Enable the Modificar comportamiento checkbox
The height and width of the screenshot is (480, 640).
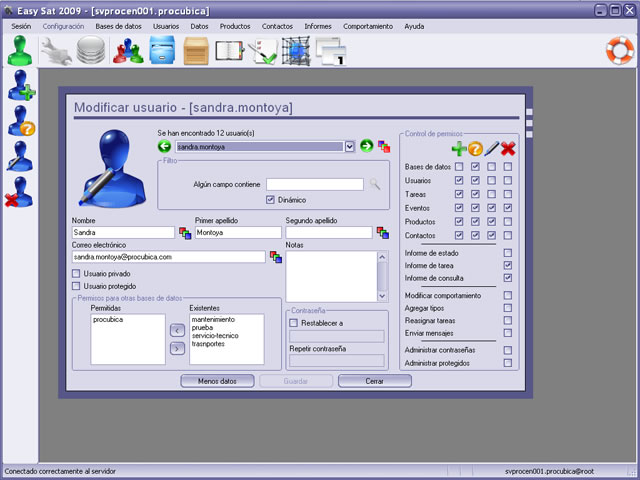(x=508, y=295)
